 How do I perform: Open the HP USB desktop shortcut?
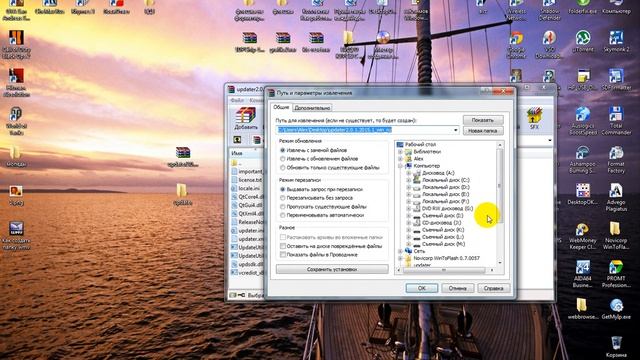click(x=582, y=80)
